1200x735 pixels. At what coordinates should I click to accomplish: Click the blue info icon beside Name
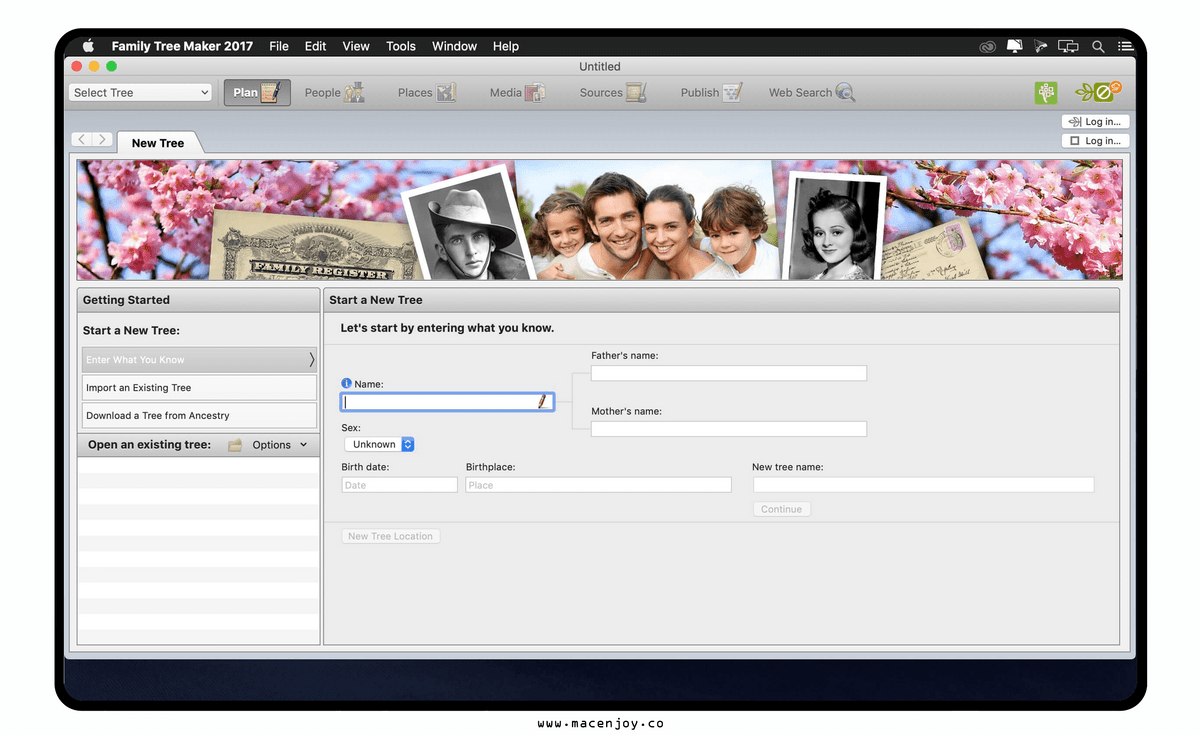coord(346,383)
